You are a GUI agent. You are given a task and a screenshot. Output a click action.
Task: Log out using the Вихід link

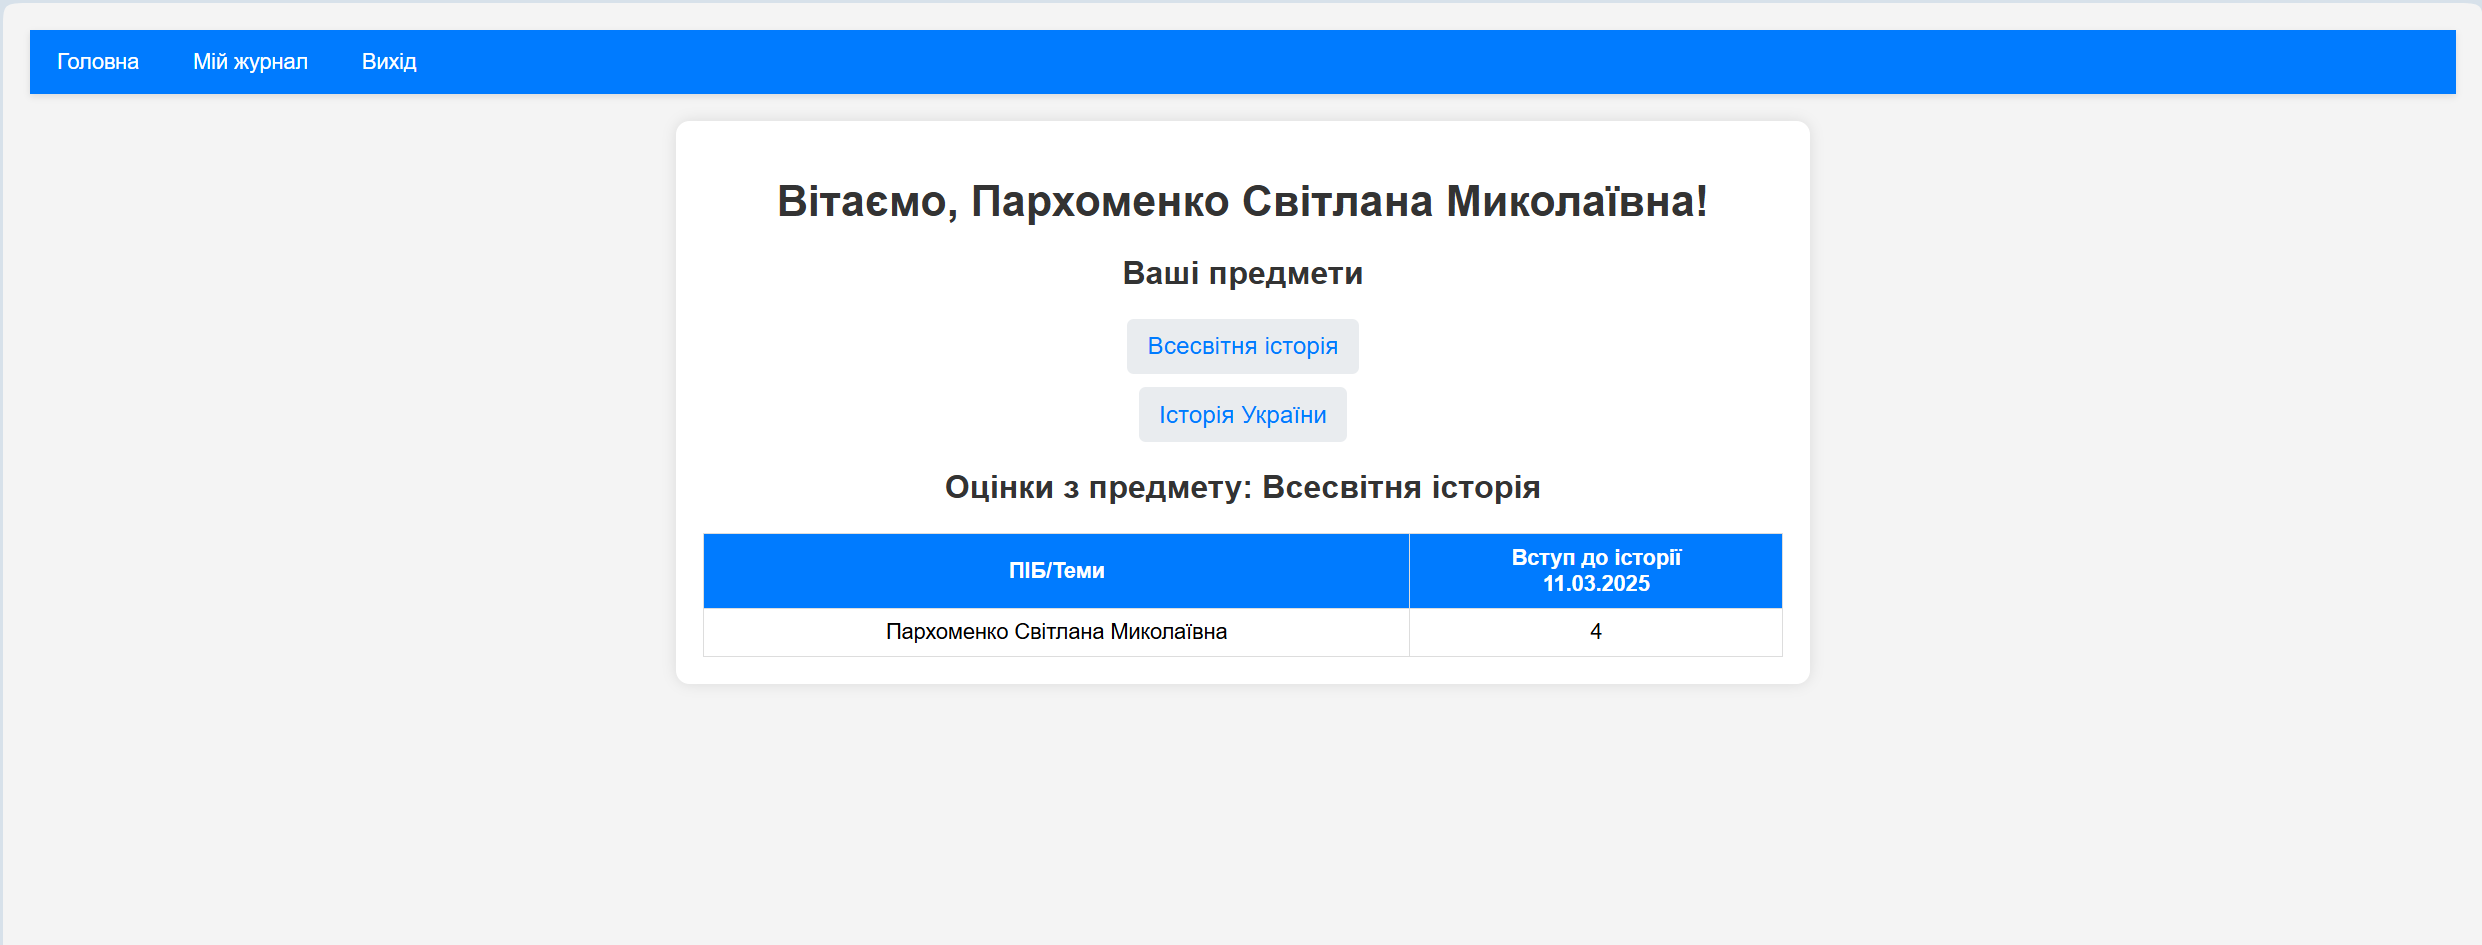click(389, 62)
